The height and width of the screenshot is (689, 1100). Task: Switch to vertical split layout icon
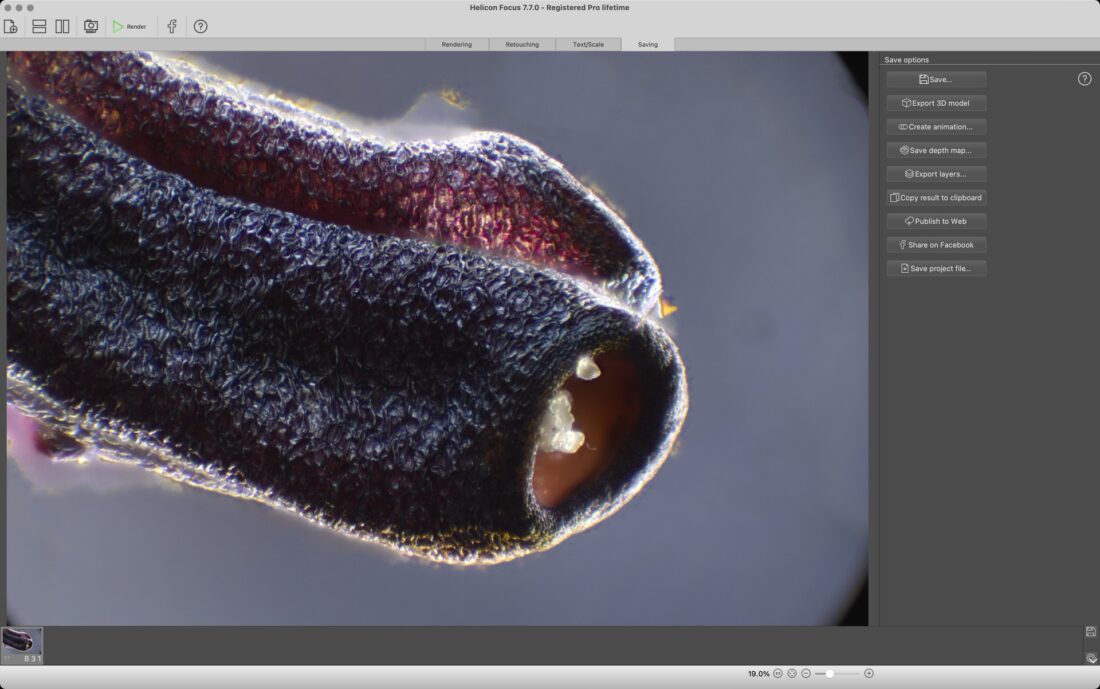[62, 26]
